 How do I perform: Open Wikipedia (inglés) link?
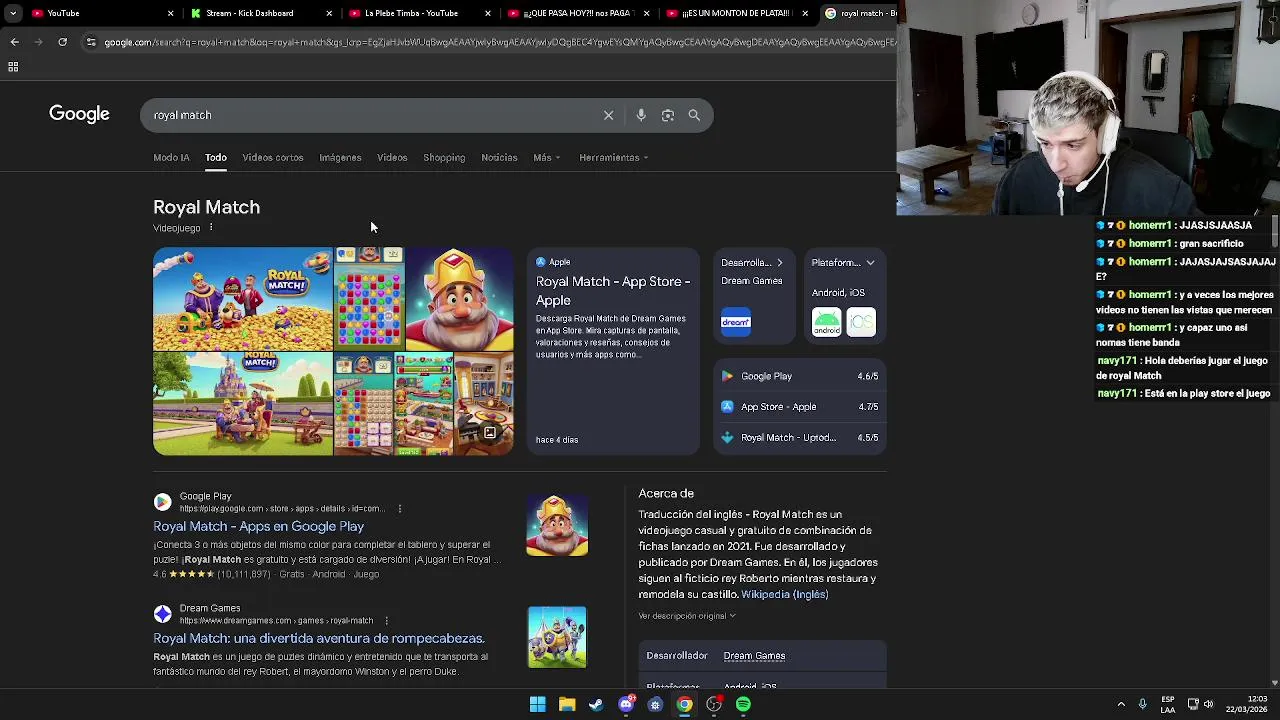(784, 595)
